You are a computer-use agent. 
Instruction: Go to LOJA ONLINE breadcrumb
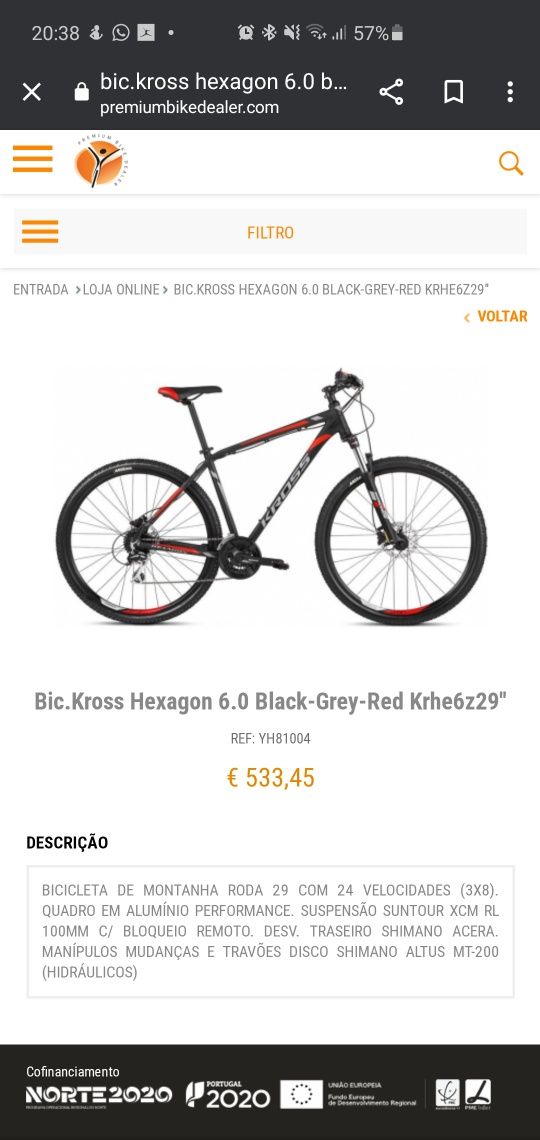[x=121, y=289]
